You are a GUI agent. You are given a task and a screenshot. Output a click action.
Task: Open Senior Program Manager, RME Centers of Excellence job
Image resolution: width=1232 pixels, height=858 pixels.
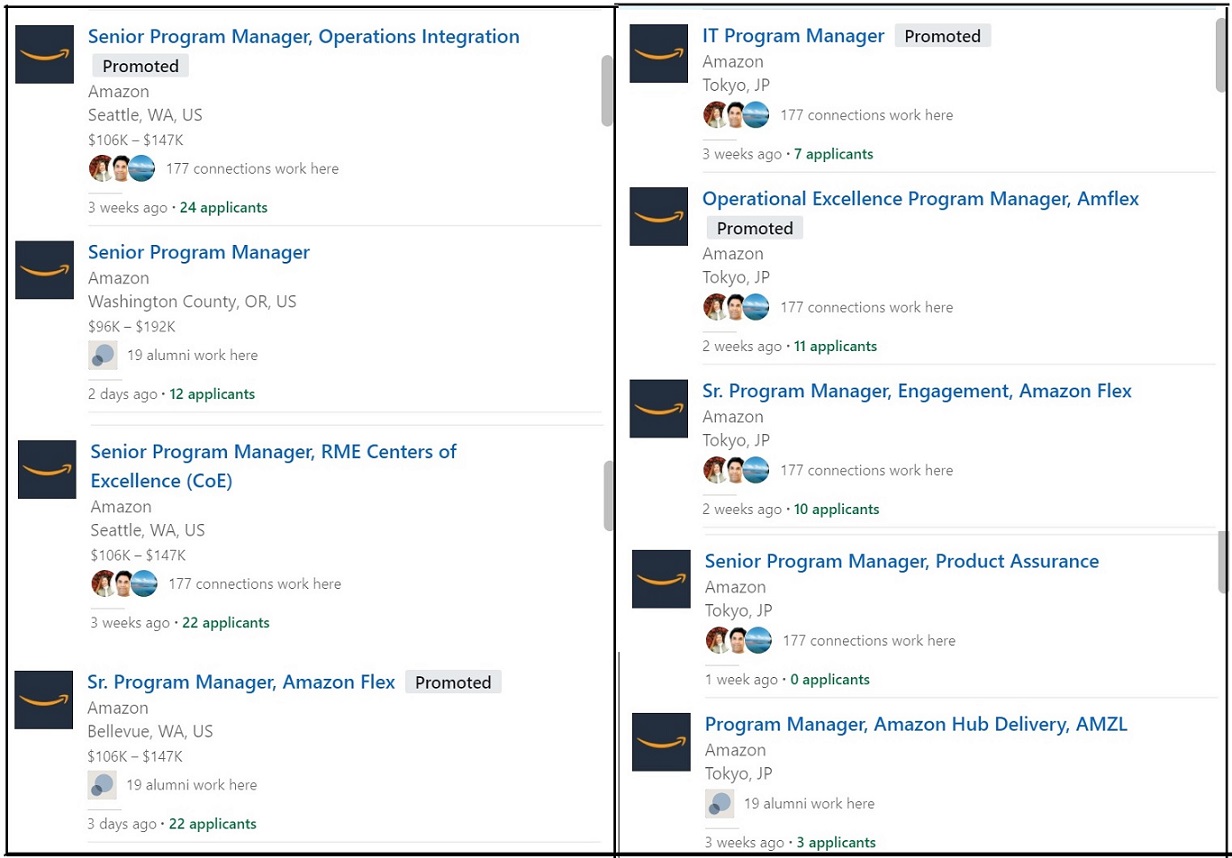(274, 466)
